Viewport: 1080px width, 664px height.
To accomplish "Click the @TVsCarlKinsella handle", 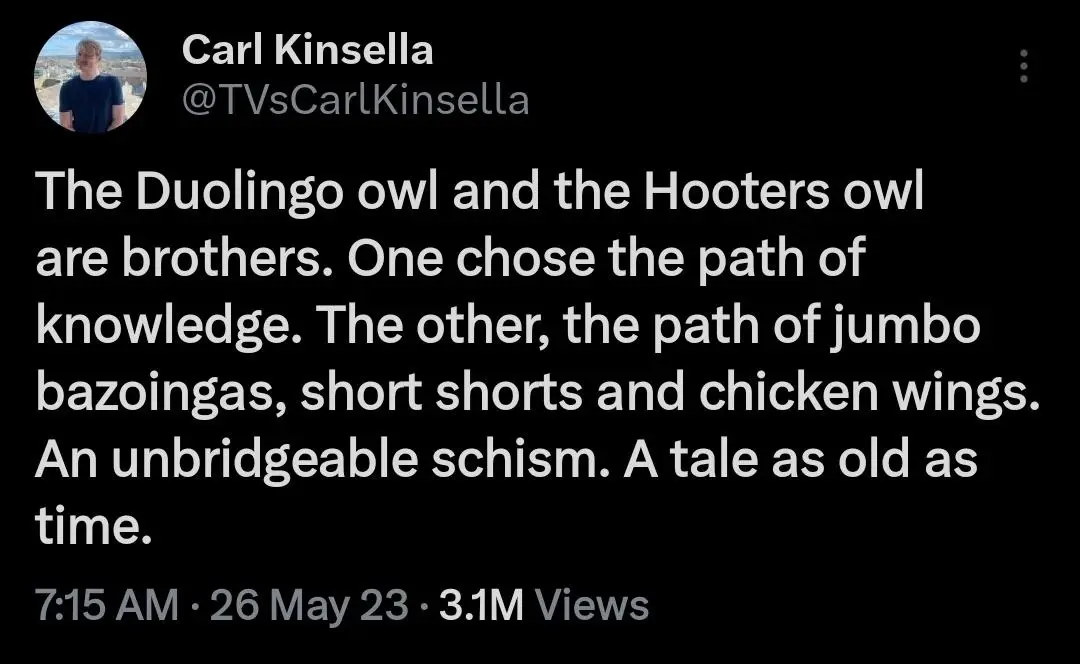I will coord(355,99).
